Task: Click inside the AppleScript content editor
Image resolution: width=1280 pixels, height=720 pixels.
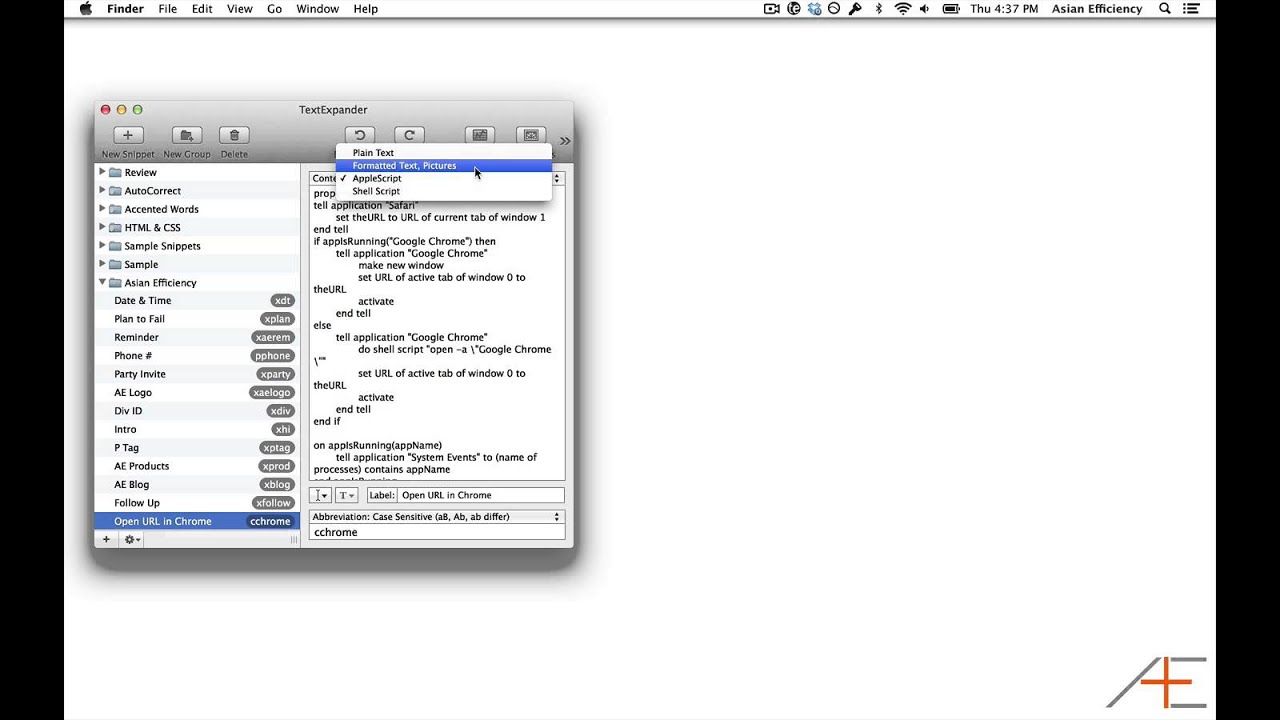Action: tap(437, 335)
